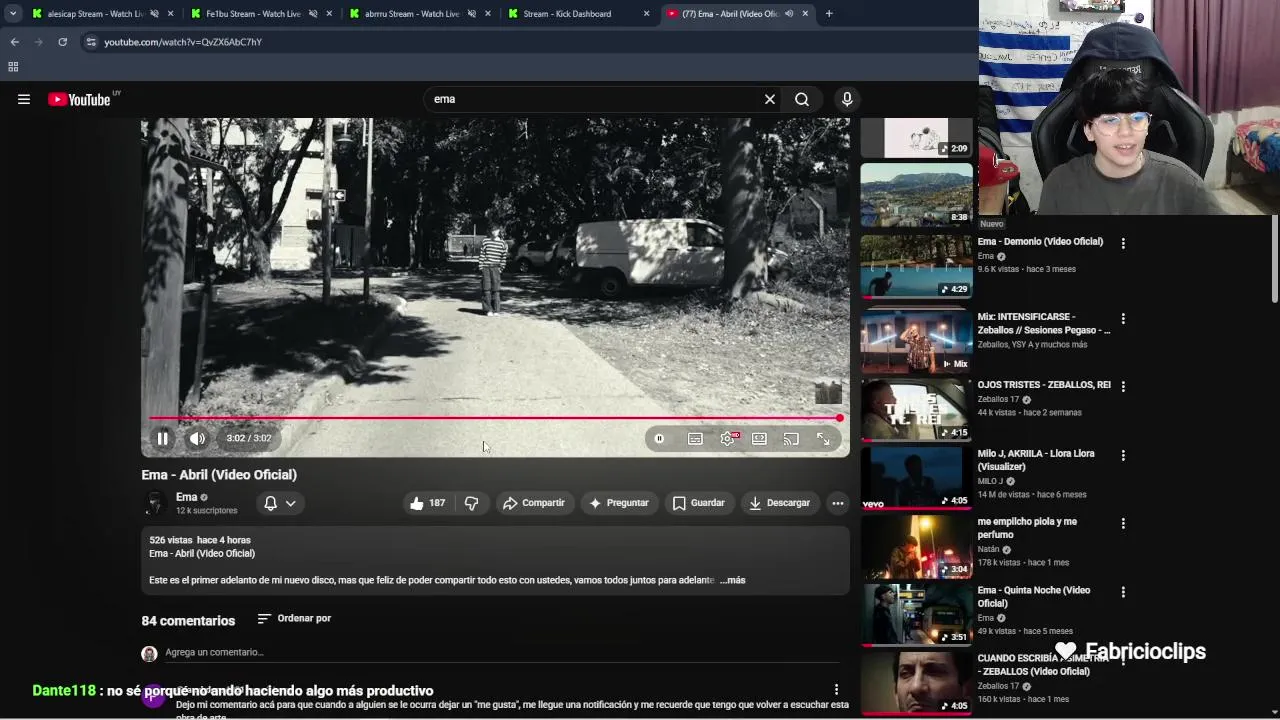Image resolution: width=1280 pixels, height=720 pixels.
Task: Mute the Ema YouTube tab speaker icon
Action: (789, 14)
